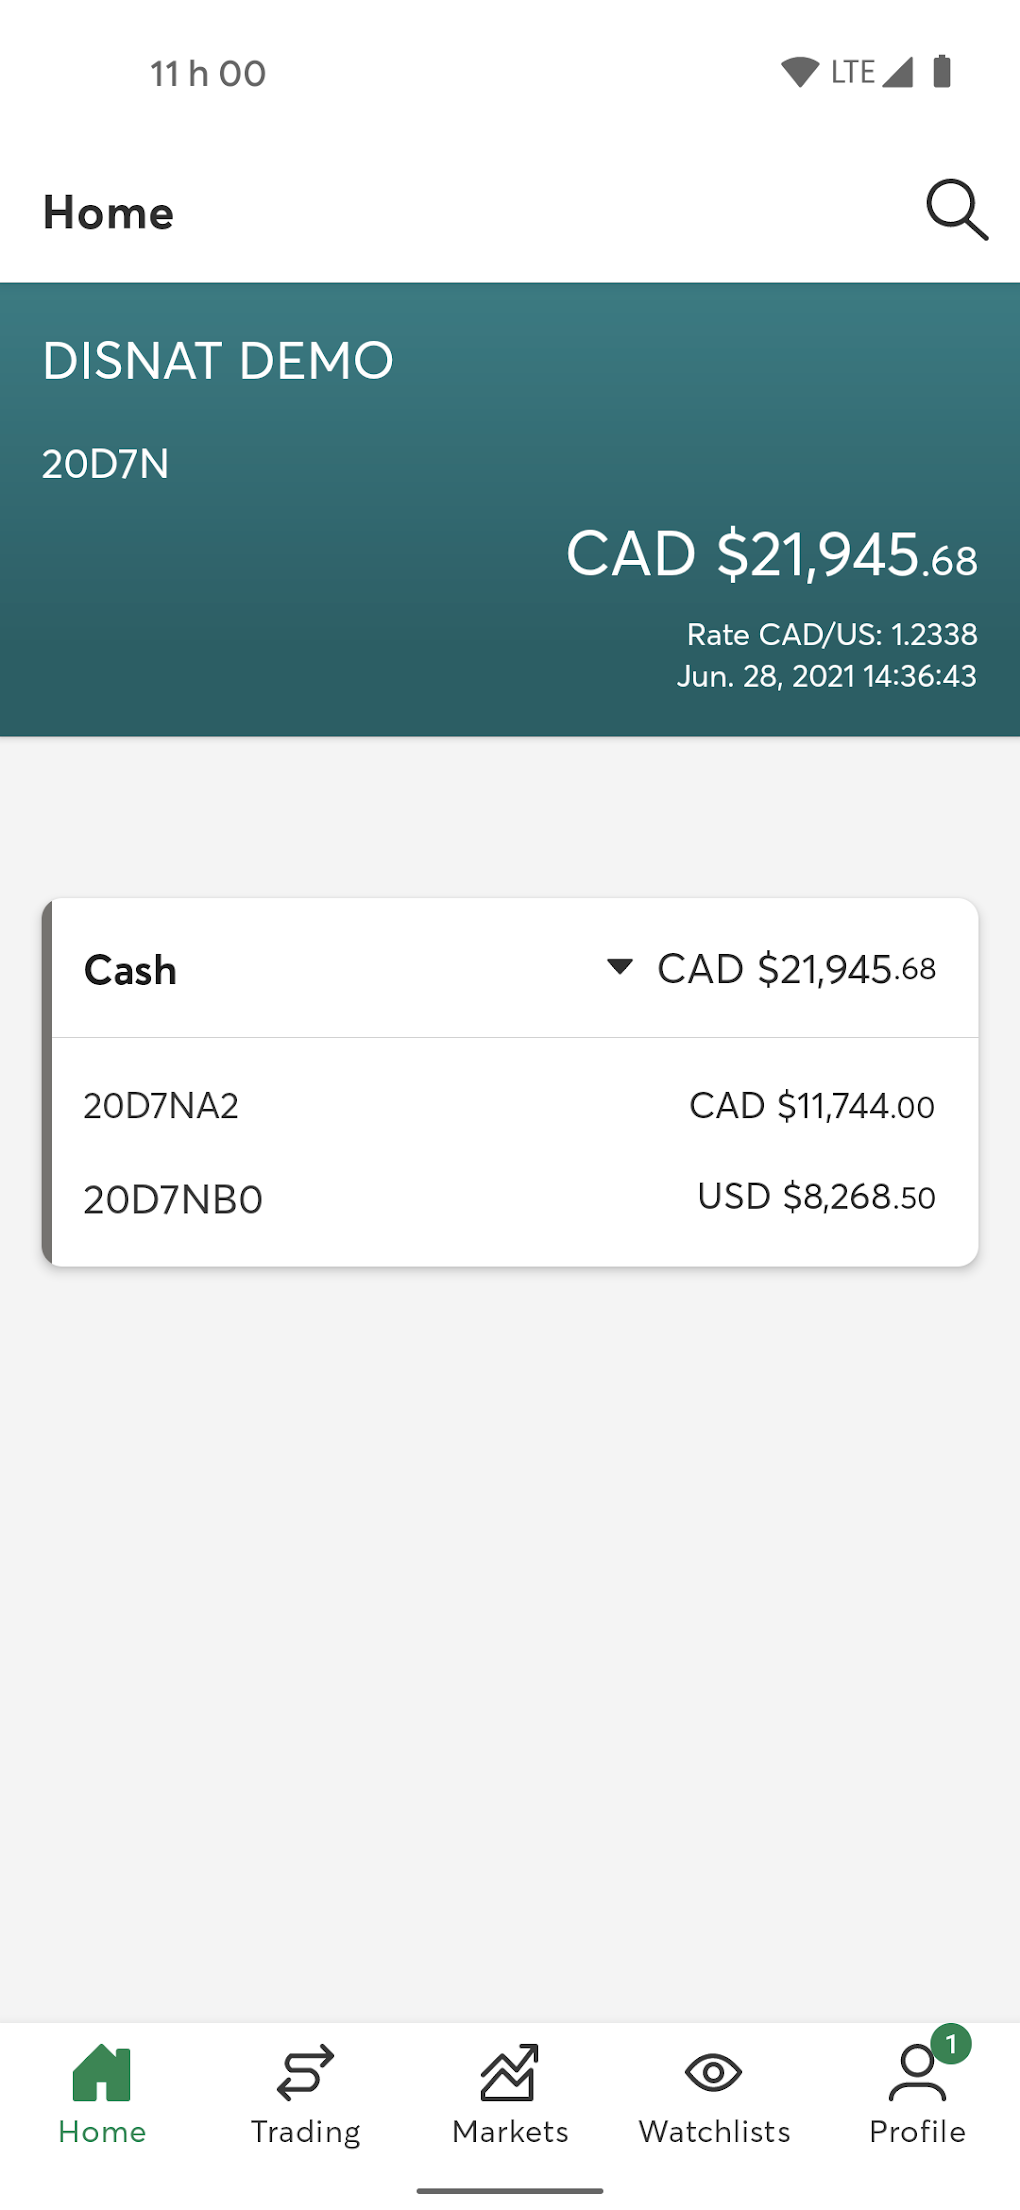Tap the header total balance amount
Image resolution: width=1020 pixels, height=2210 pixels.
771,555
